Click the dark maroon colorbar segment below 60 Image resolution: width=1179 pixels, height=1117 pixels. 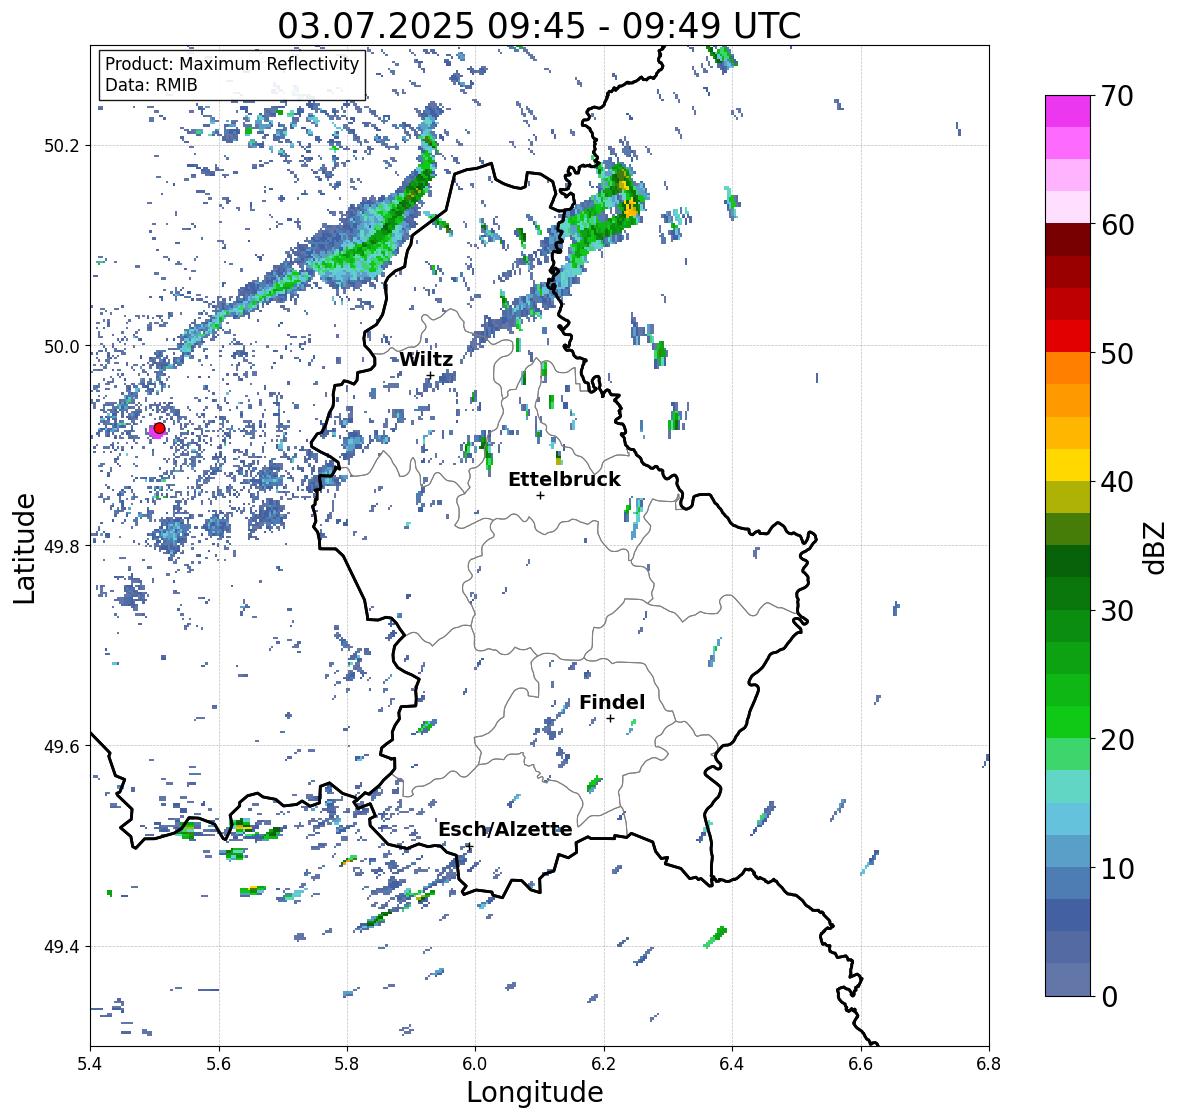click(x=1068, y=240)
